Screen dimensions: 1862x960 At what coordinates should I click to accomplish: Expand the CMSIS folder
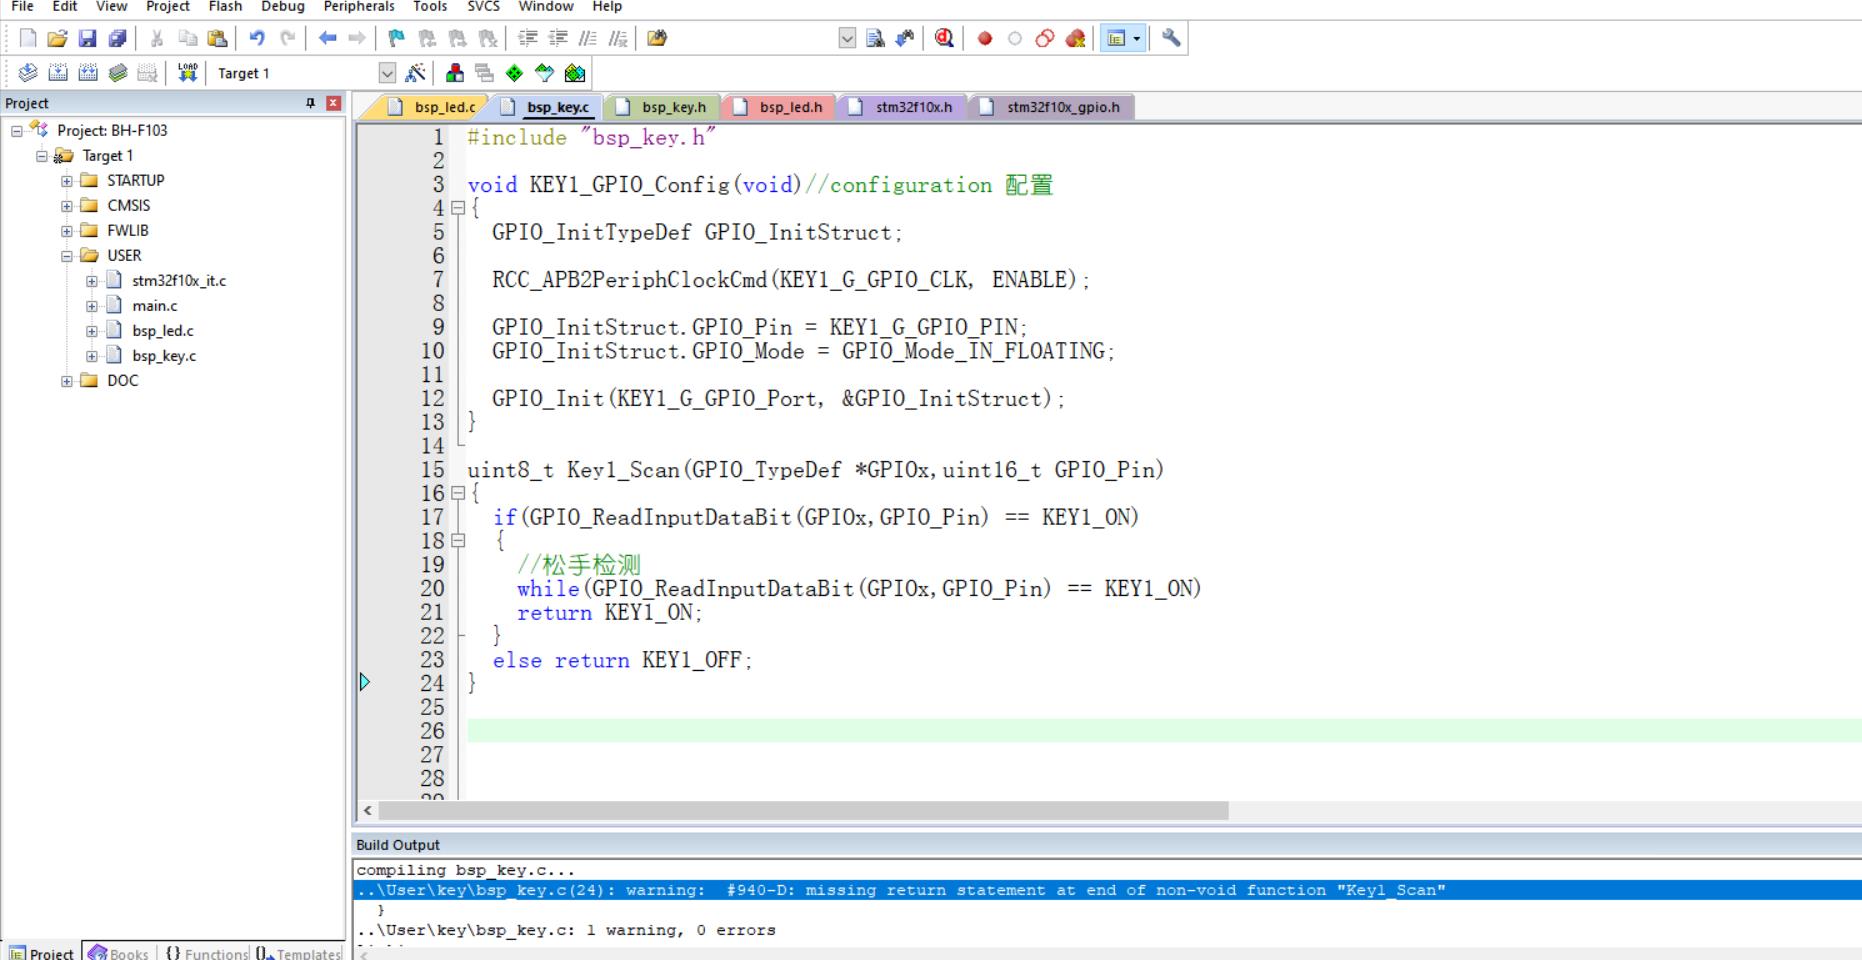(x=67, y=206)
